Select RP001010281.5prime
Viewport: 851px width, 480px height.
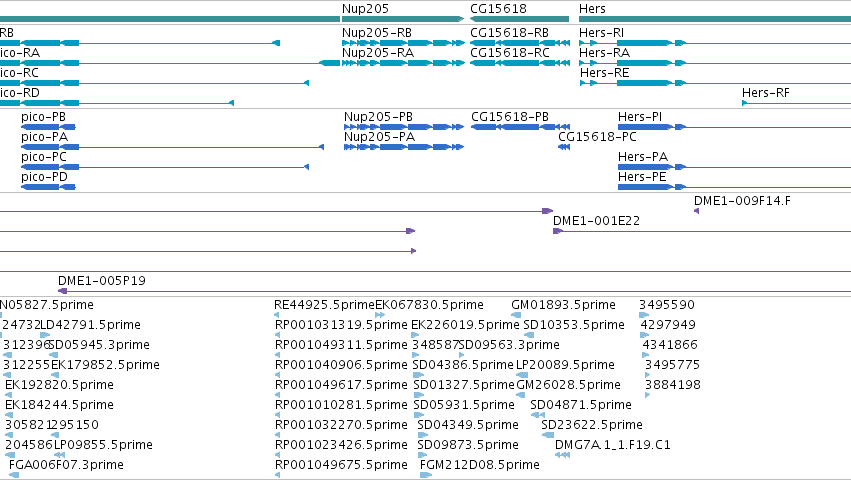pyautogui.click(x=341, y=405)
